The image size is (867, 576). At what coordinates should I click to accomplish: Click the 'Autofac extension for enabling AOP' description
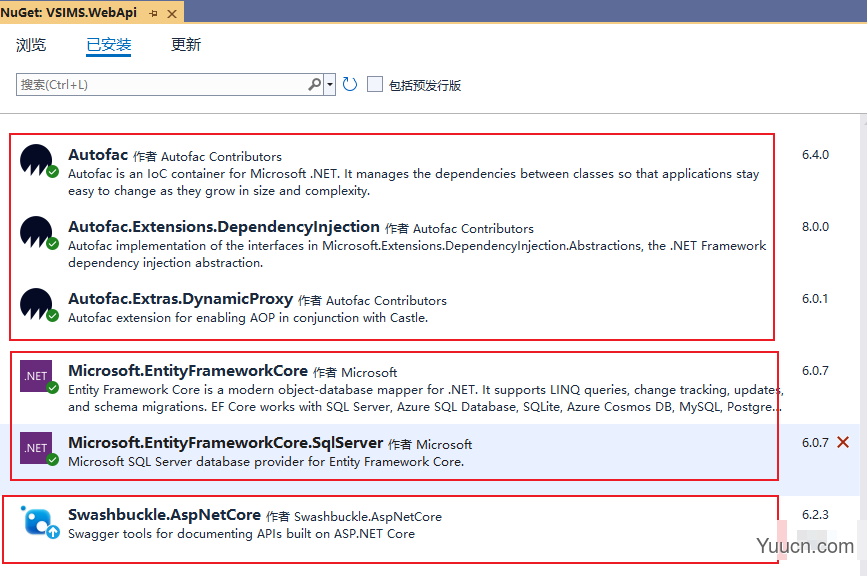coord(248,318)
